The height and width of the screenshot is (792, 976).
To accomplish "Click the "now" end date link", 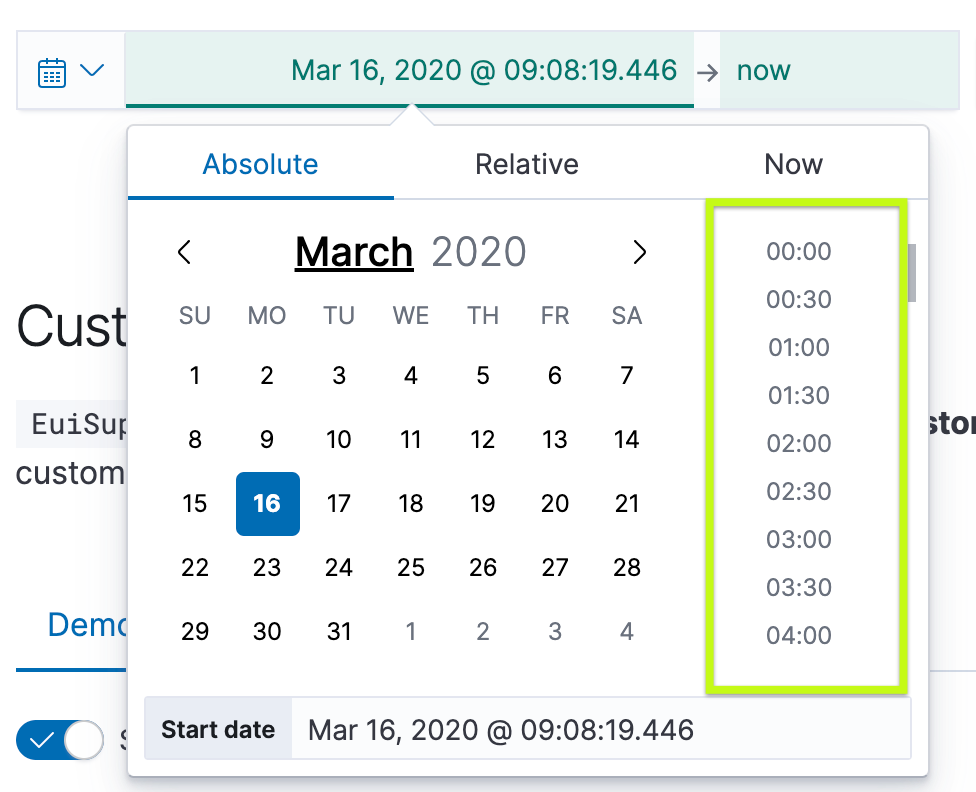I will 763,70.
